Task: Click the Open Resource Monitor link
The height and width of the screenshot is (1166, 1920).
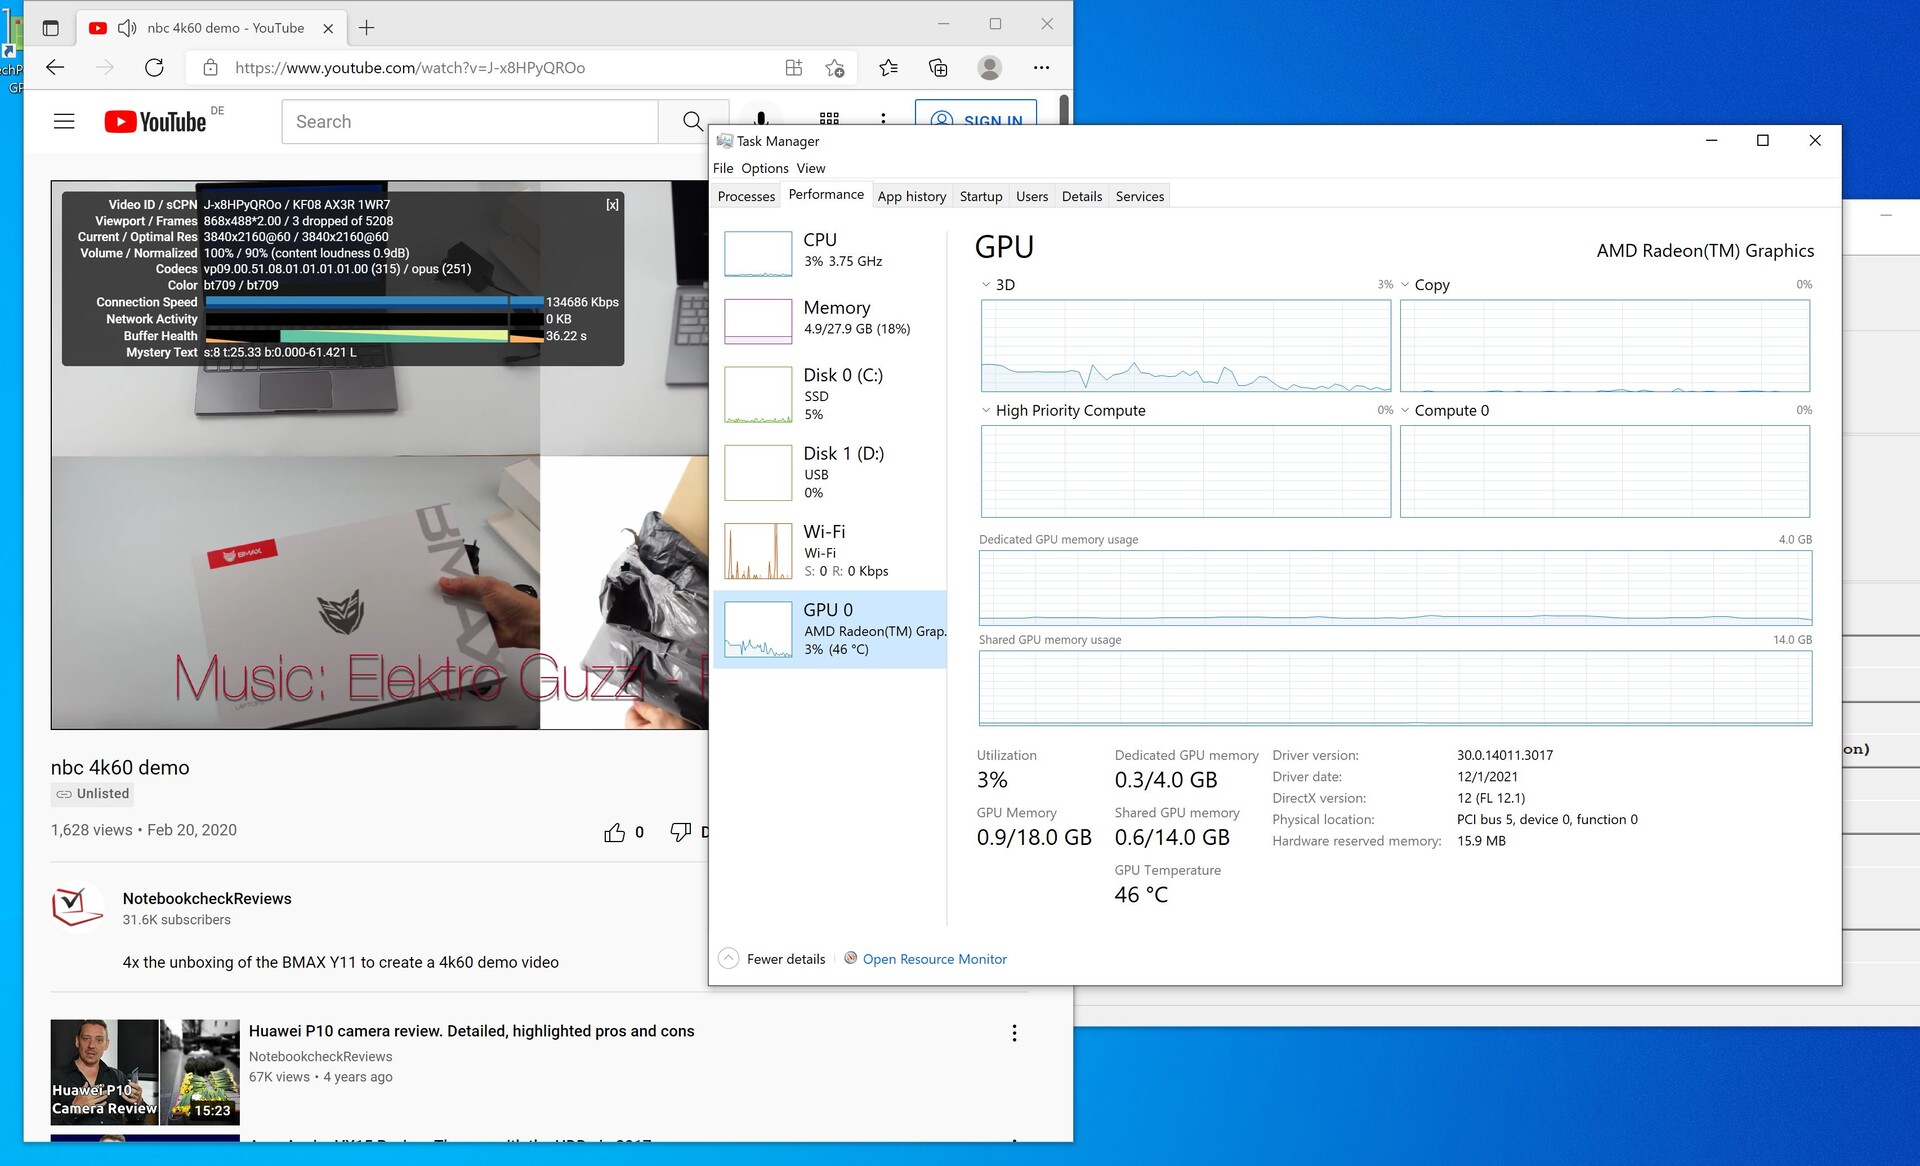Action: click(x=935, y=959)
